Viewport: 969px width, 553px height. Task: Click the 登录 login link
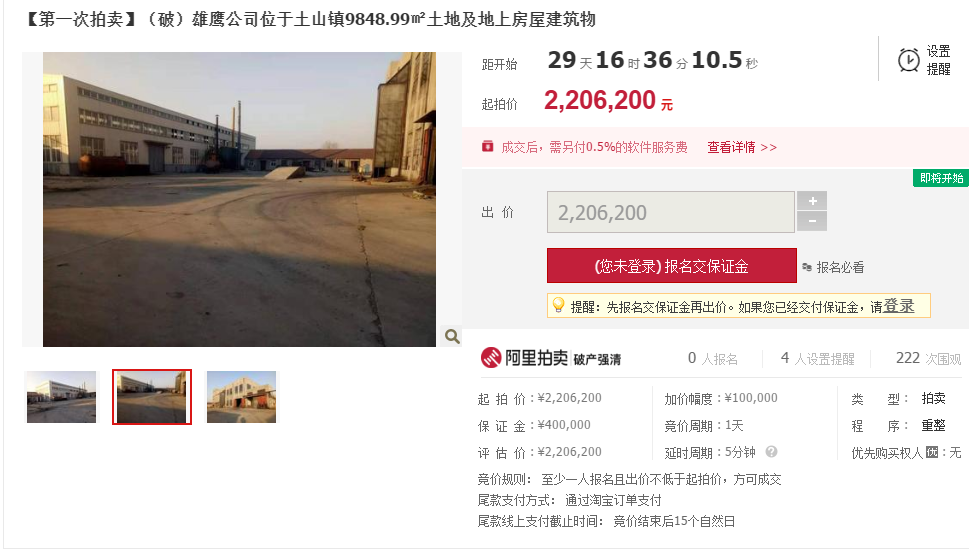coord(899,306)
